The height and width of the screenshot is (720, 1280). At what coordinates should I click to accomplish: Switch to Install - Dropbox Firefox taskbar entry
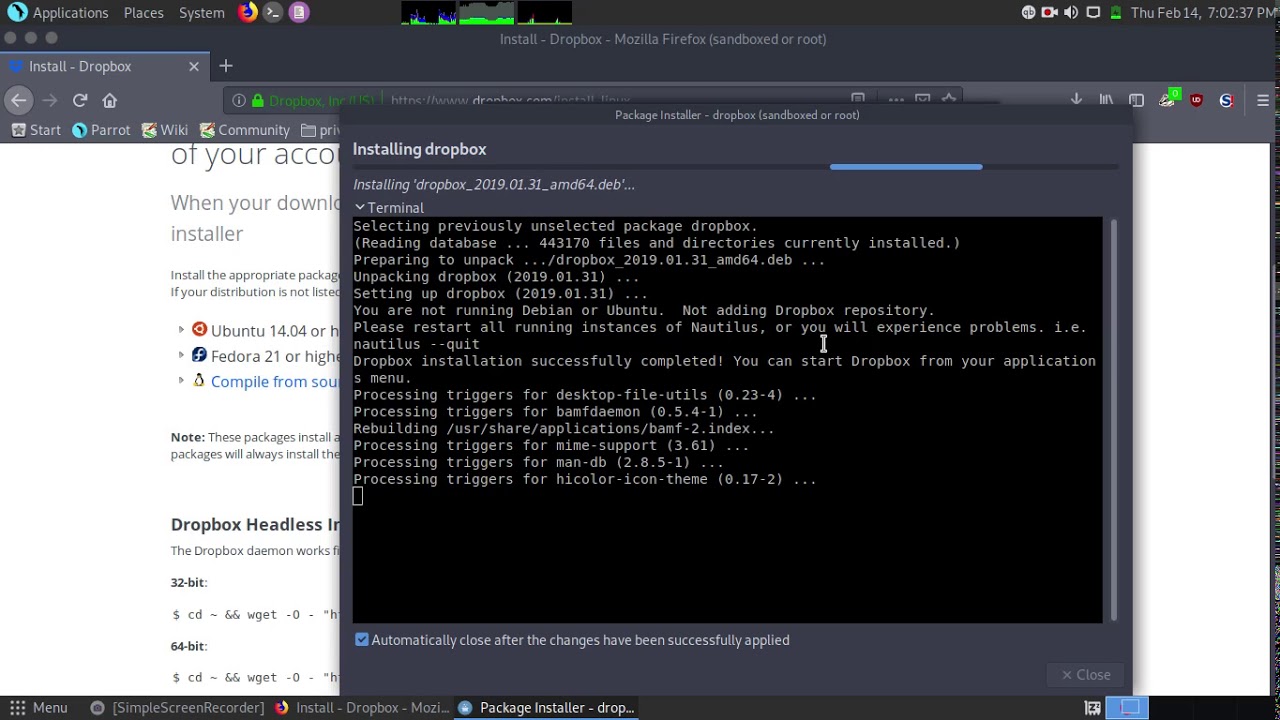(362, 707)
